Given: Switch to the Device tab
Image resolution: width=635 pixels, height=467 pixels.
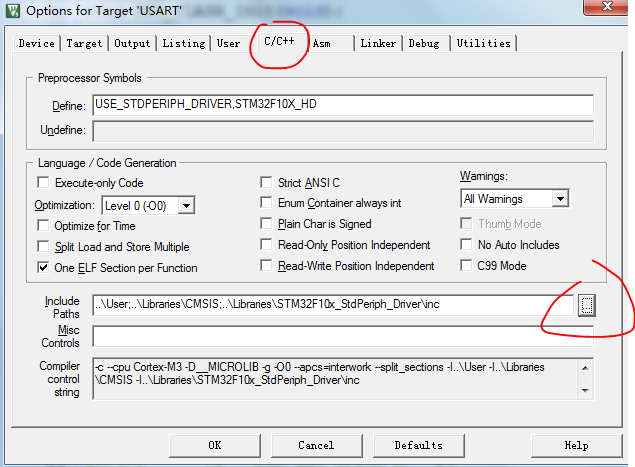Looking at the screenshot, I should (x=36, y=43).
